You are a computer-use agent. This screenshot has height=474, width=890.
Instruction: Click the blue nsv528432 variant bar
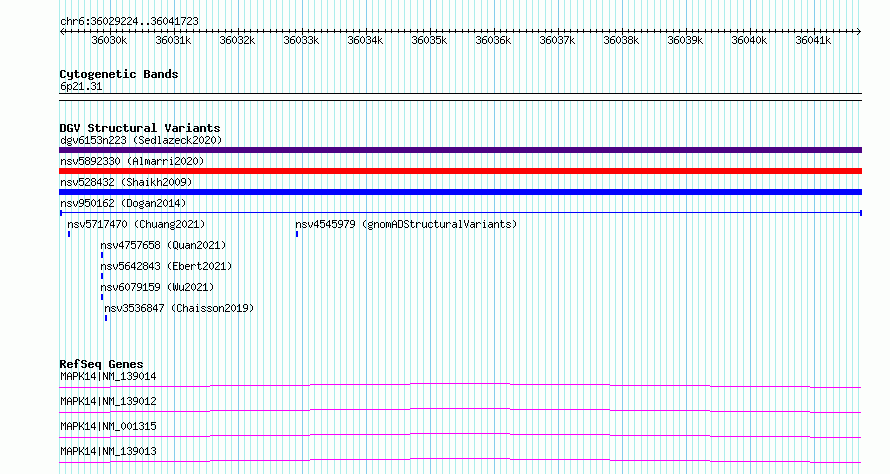[x=460, y=192]
